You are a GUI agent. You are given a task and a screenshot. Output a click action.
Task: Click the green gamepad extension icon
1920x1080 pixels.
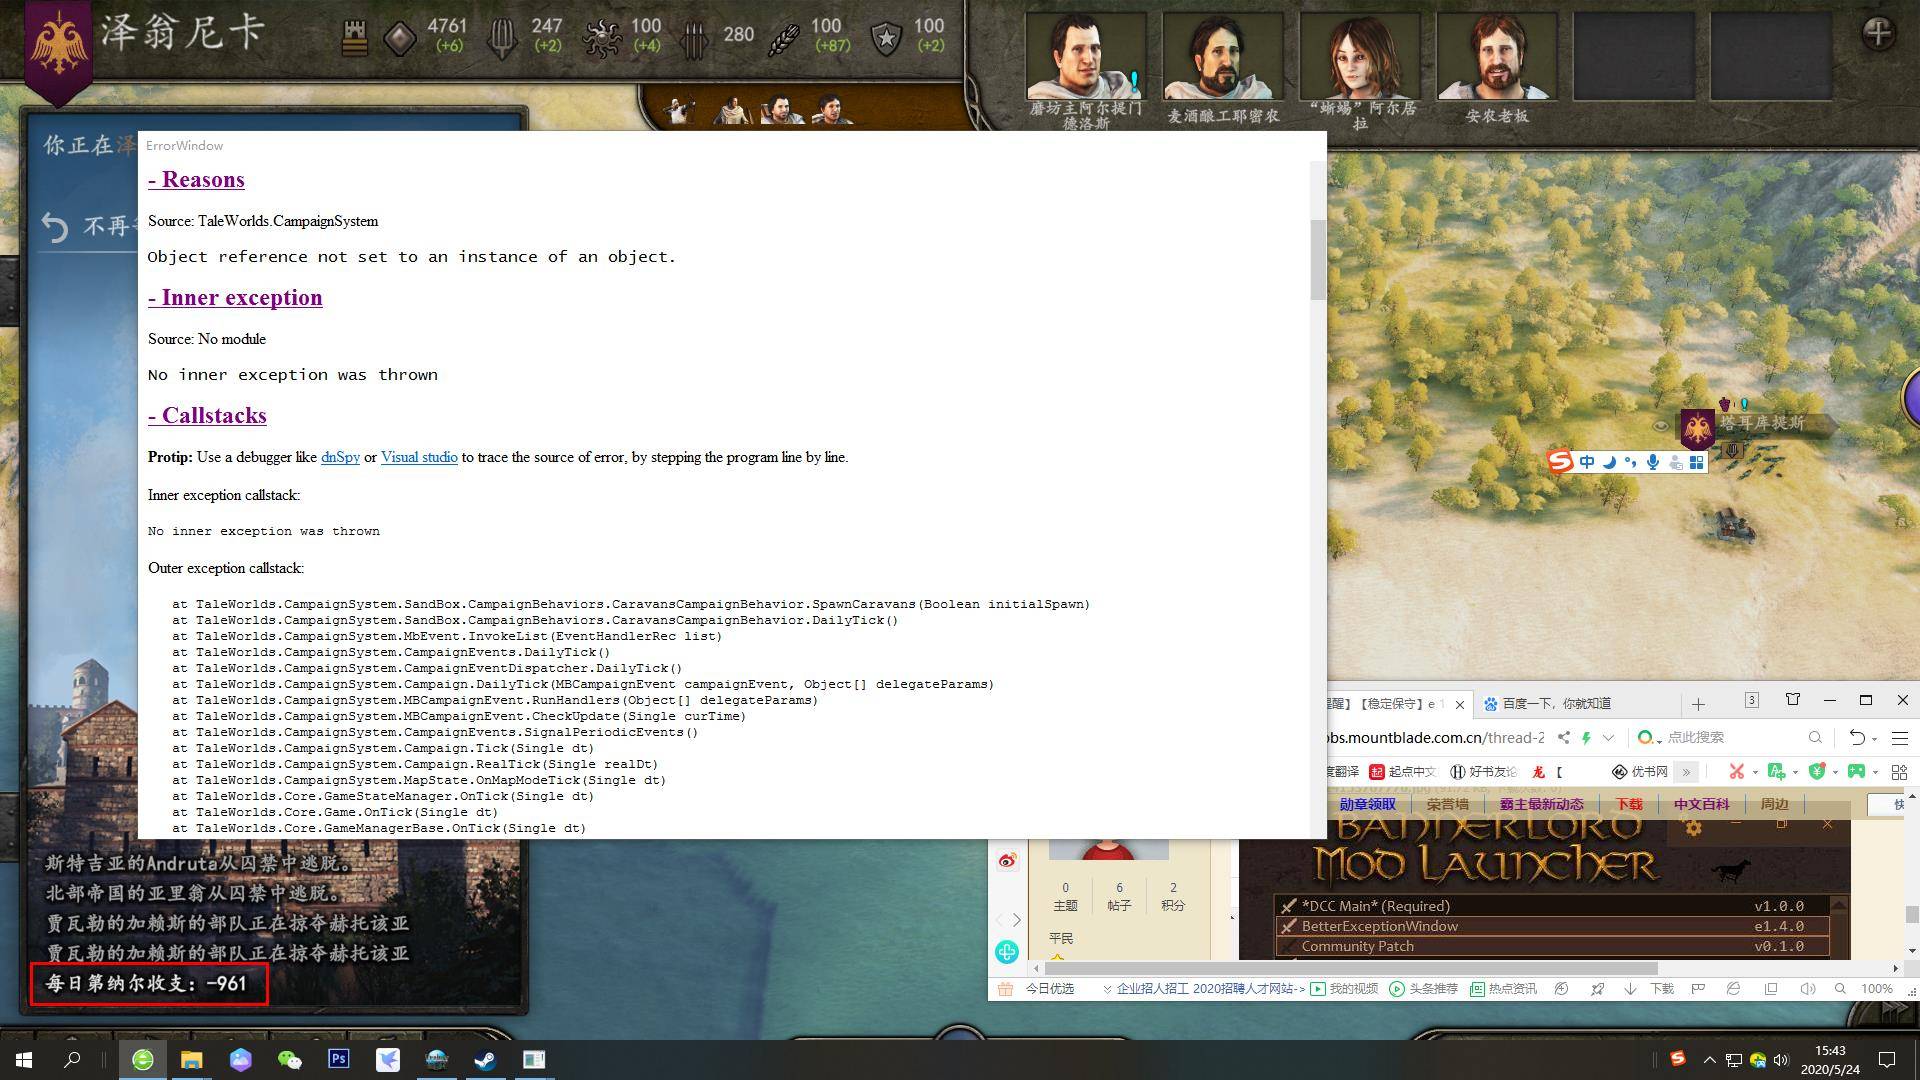(1856, 771)
